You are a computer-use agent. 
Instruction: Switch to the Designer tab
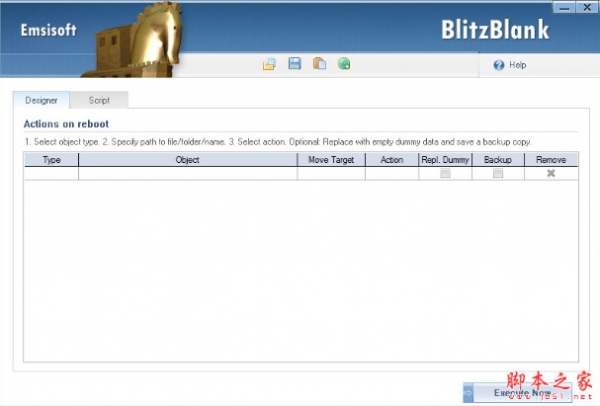(x=41, y=100)
